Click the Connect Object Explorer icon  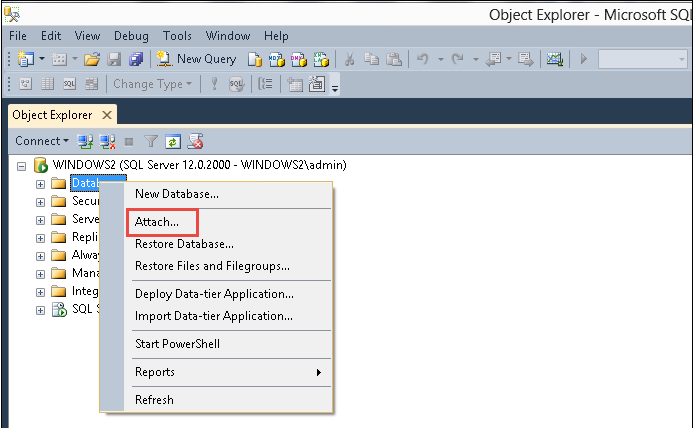(85, 141)
